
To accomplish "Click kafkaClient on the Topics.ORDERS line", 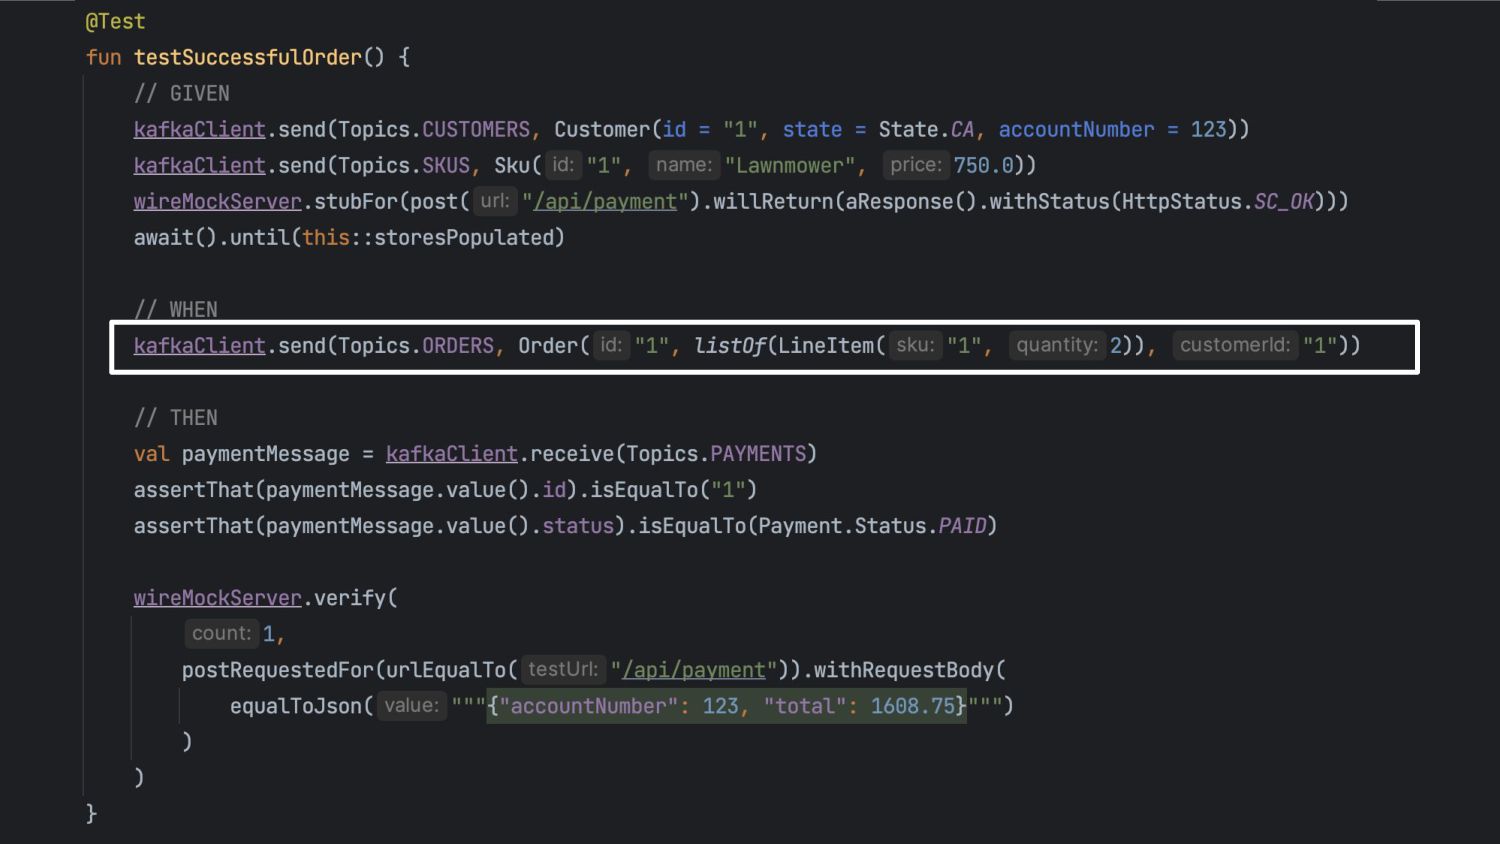I will (x=199, y=345).
